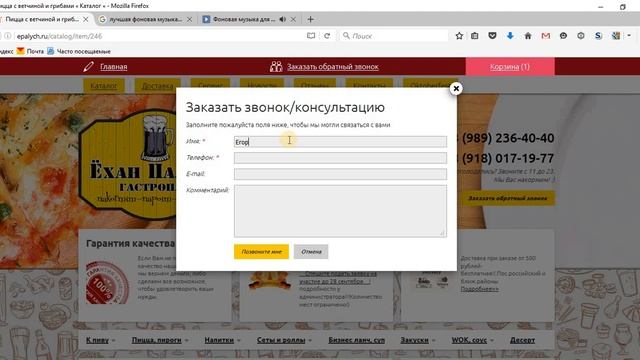This screenshot has width=640, height=360.
Task: Expand the WOK, соус category menu
Action: 473,340
